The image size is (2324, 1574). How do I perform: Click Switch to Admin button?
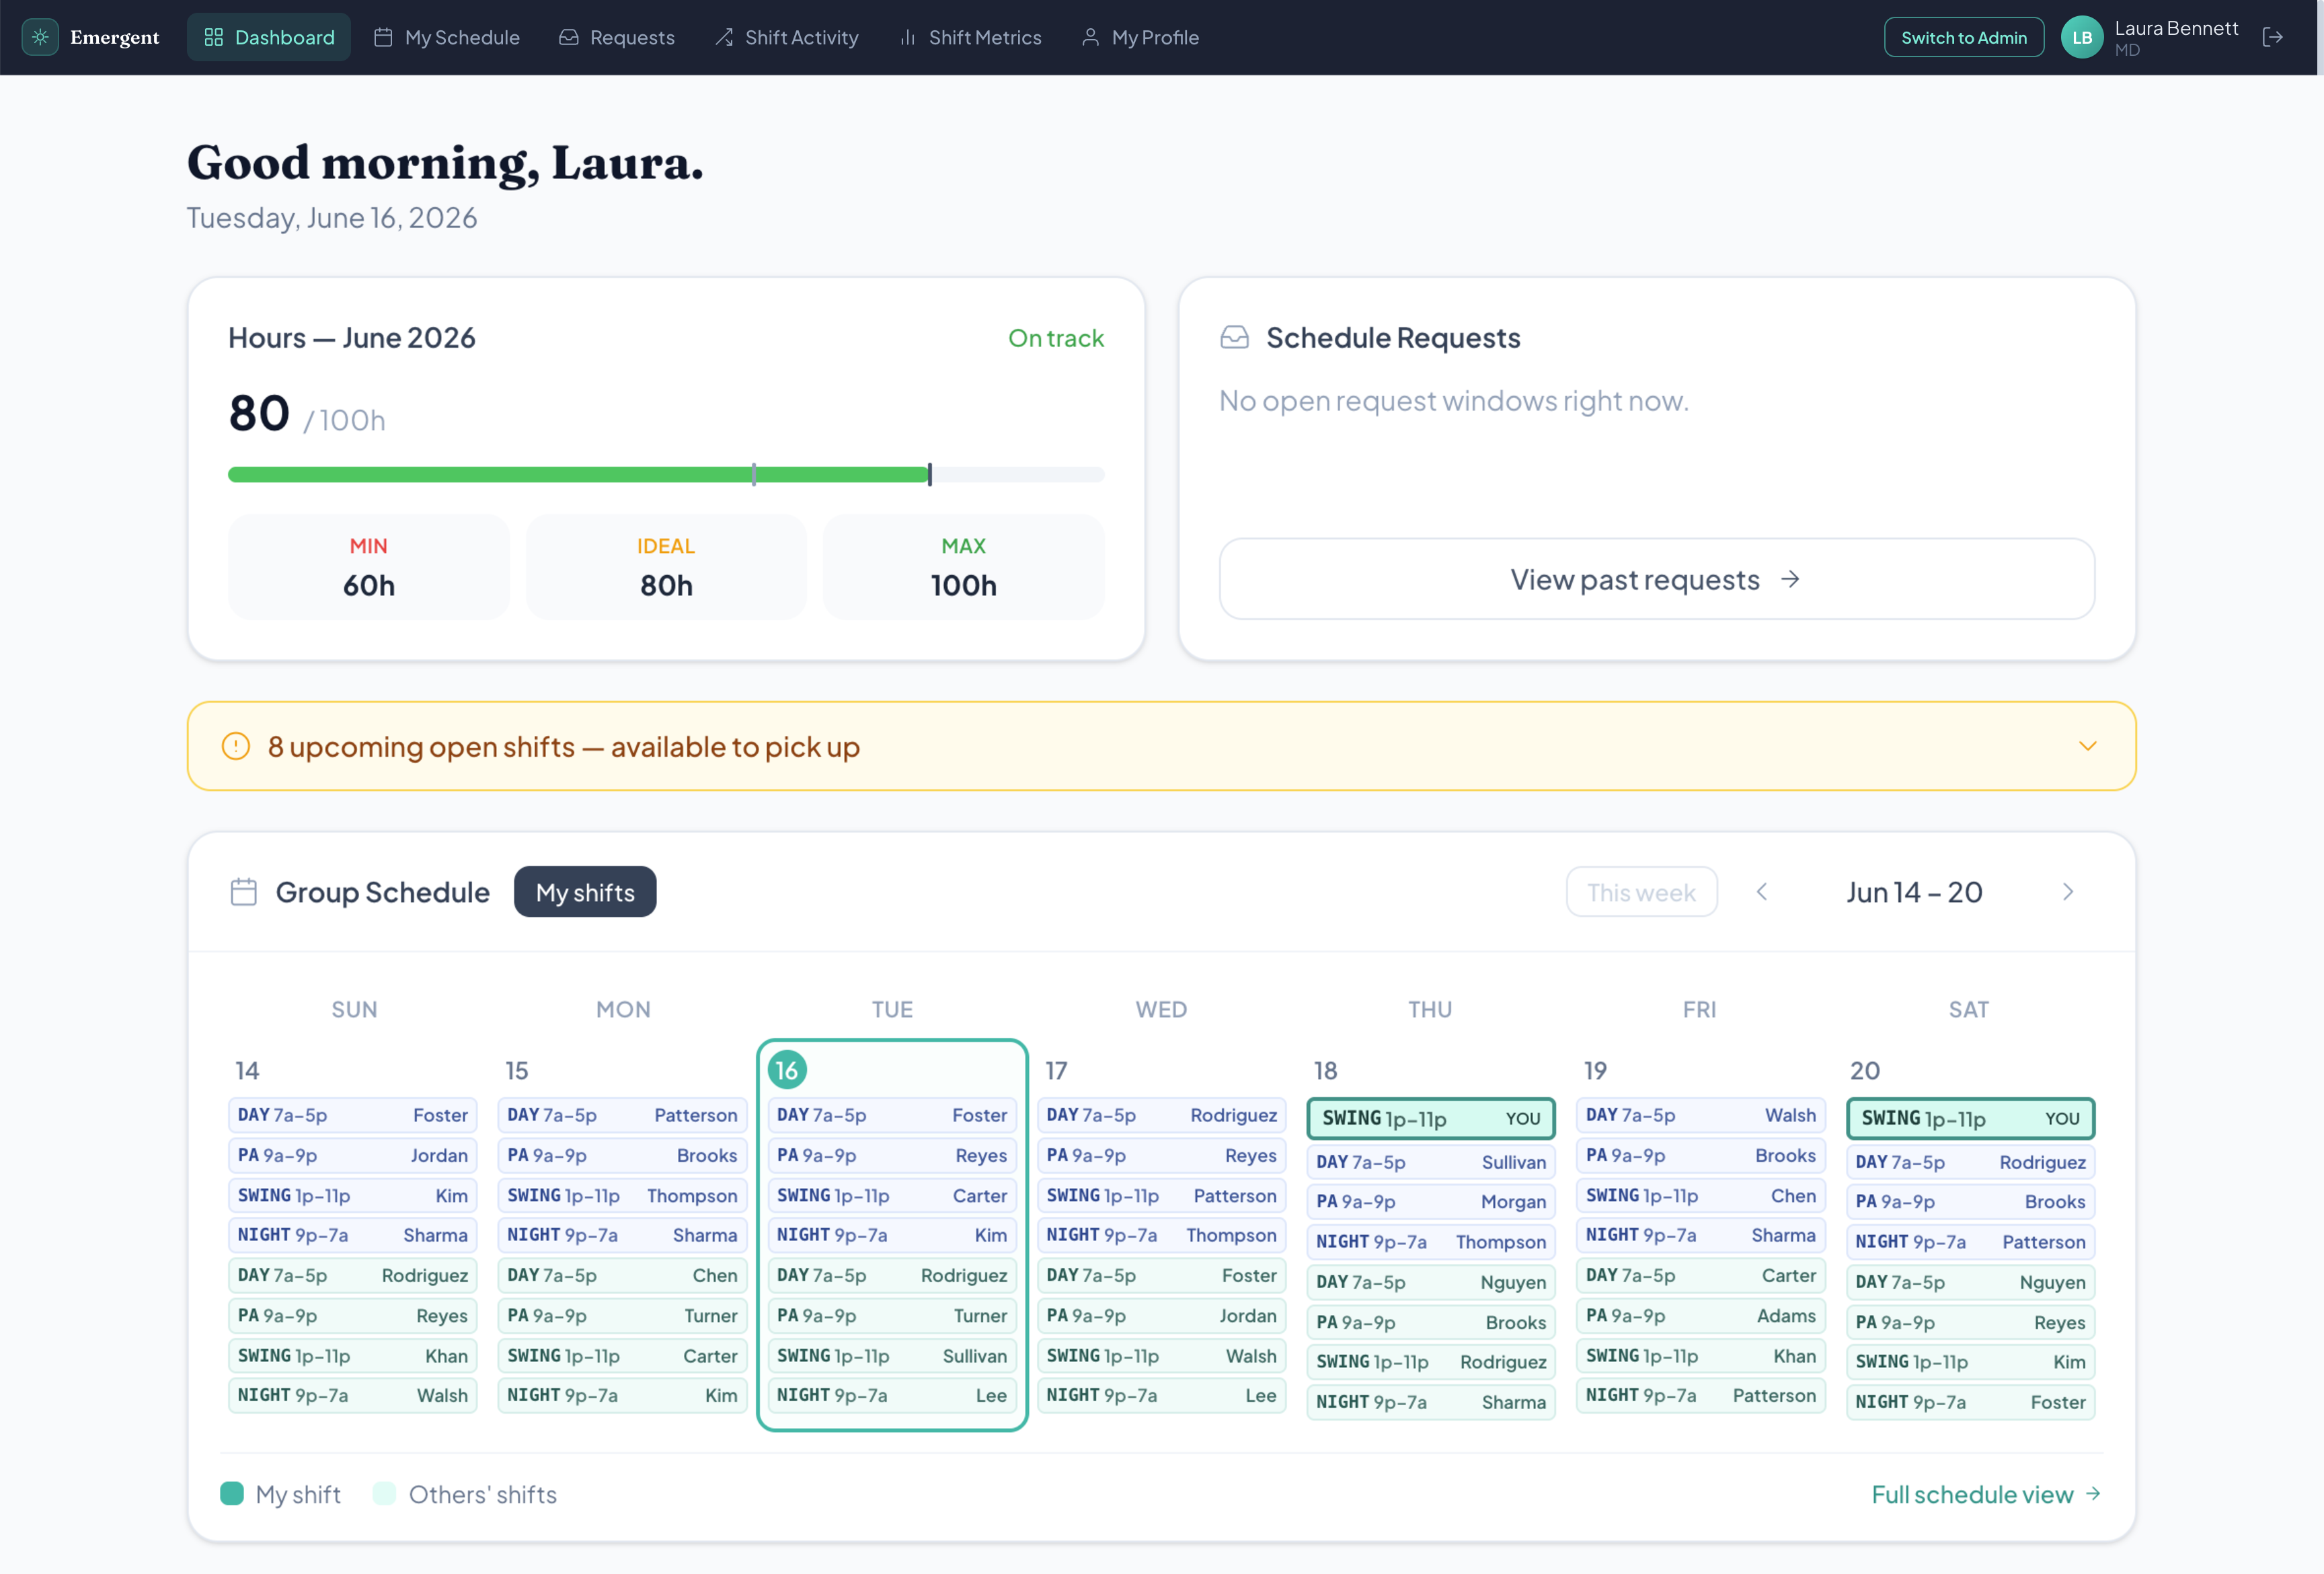click(1963, 37)
